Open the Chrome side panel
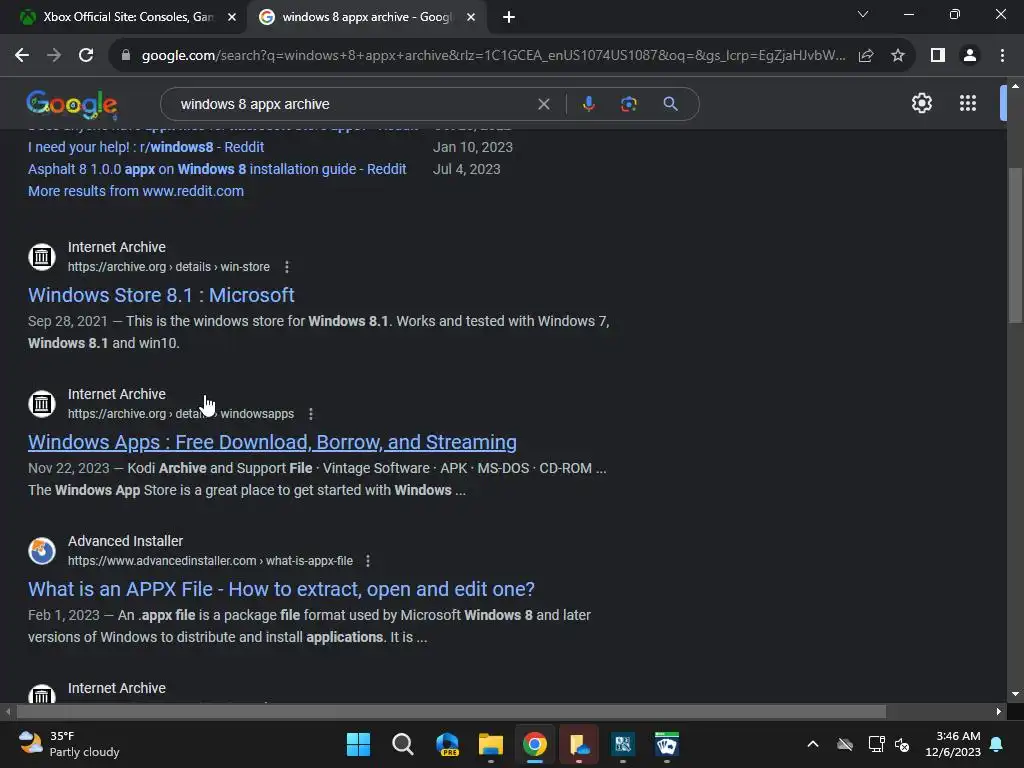This screenshot has width=1024, height=768. pyautogui.click(x=938, y=56)
